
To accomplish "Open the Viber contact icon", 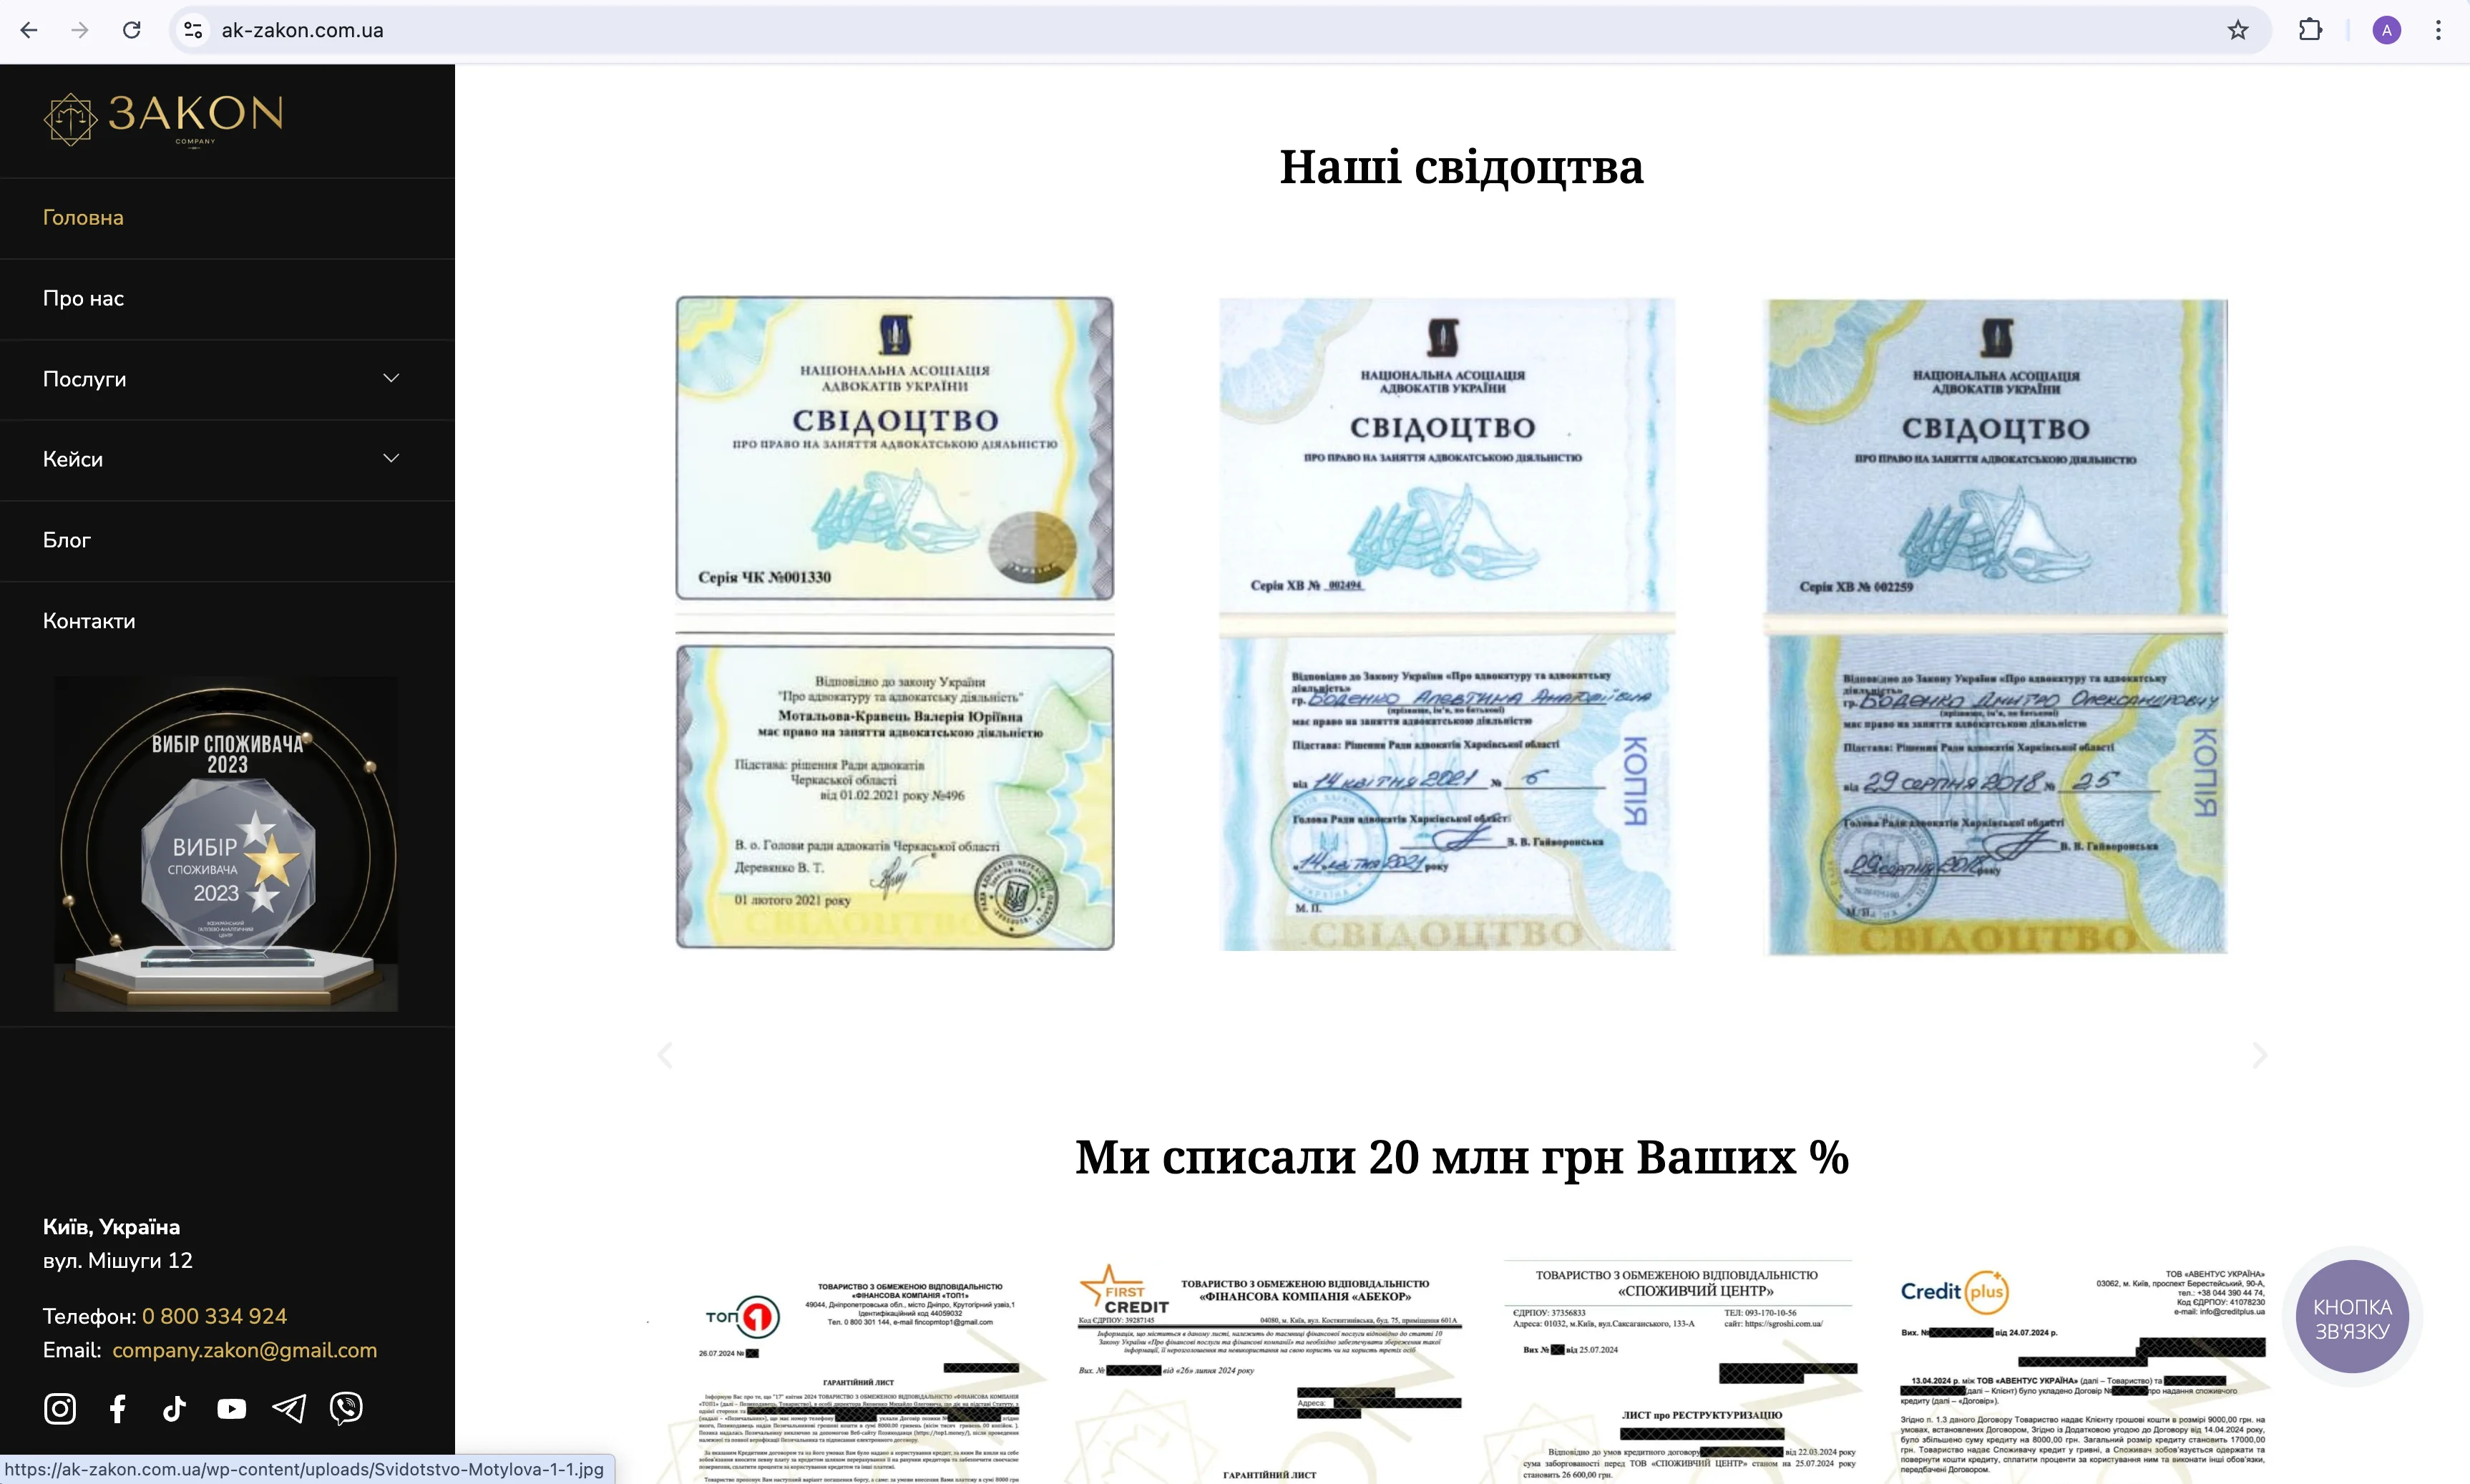I will pos(346,1408).
